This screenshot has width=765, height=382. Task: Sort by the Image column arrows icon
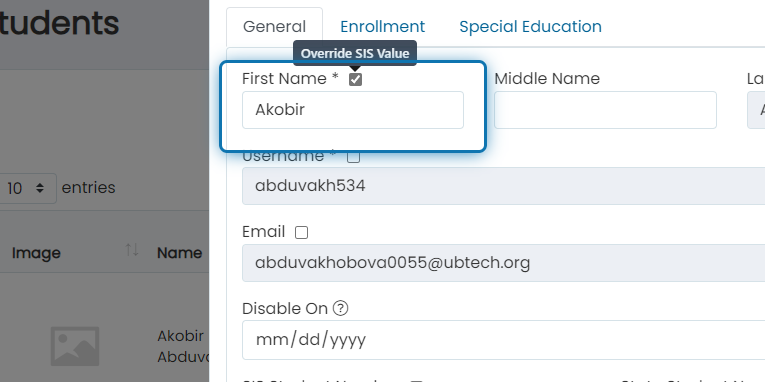click(132, 251)
